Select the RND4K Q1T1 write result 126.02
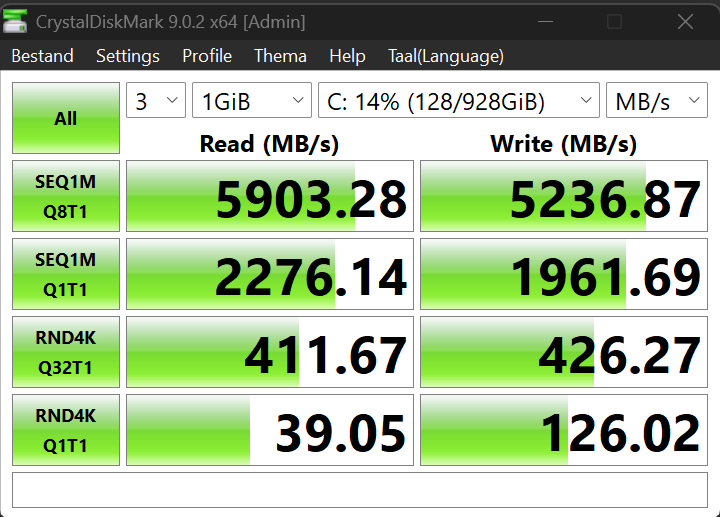Image resolution: width=720 pixels, height=517 pixels. tap(564, 430)
